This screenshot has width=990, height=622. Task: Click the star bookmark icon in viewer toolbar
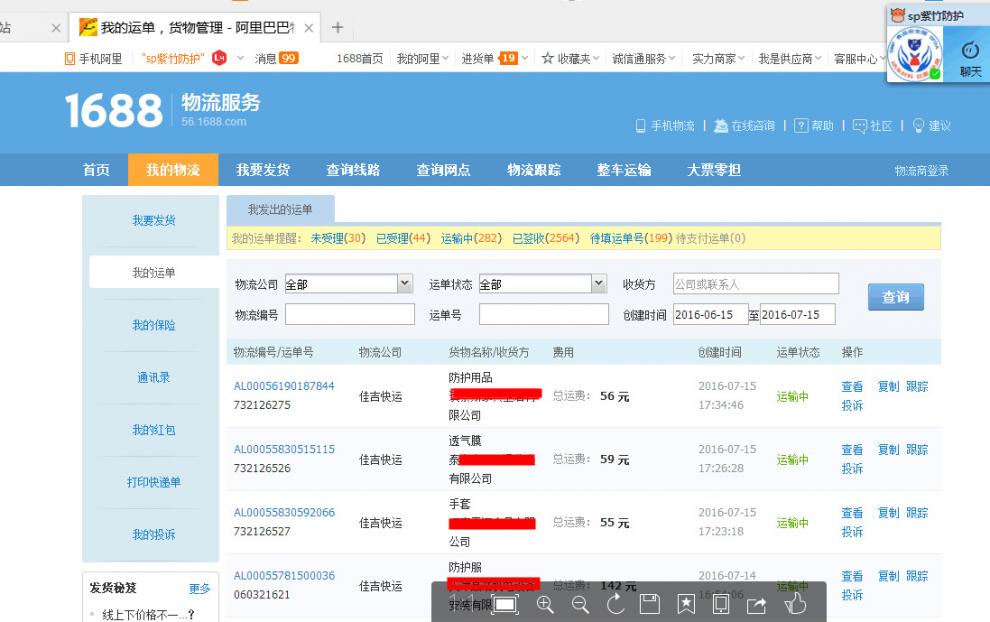pos(686,604)
